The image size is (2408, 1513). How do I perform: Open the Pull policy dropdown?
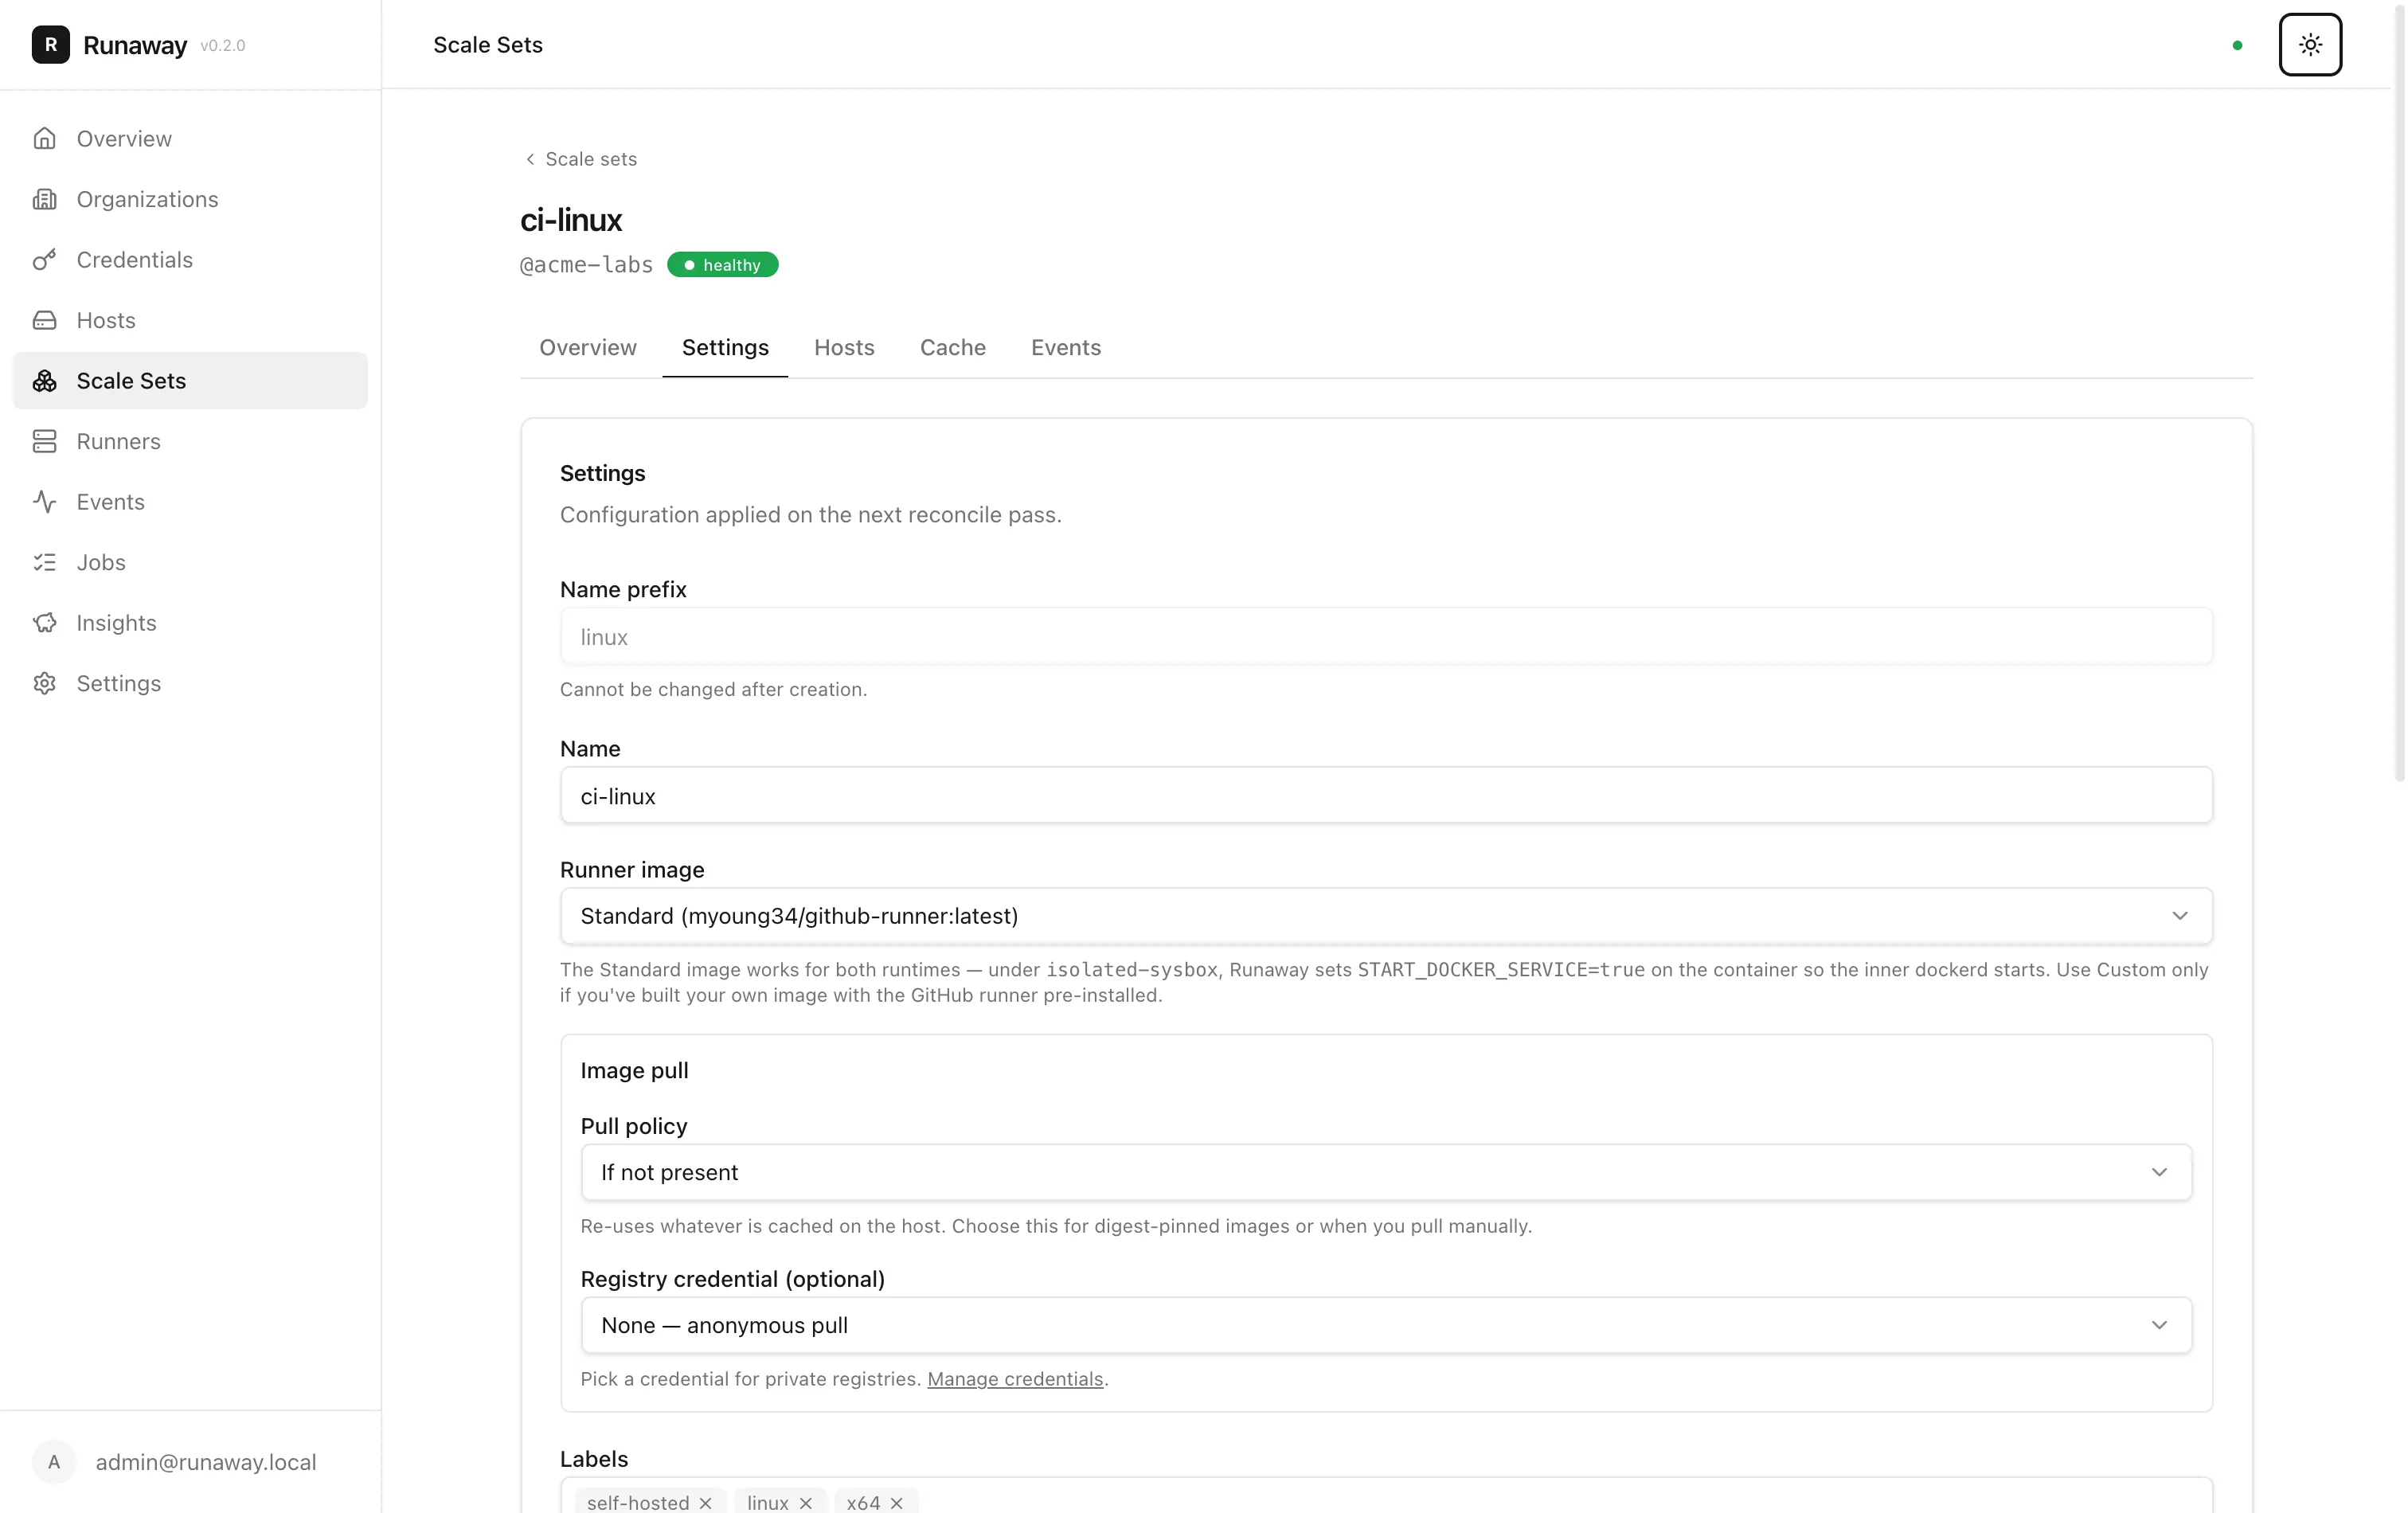tap(1386, 1172)
